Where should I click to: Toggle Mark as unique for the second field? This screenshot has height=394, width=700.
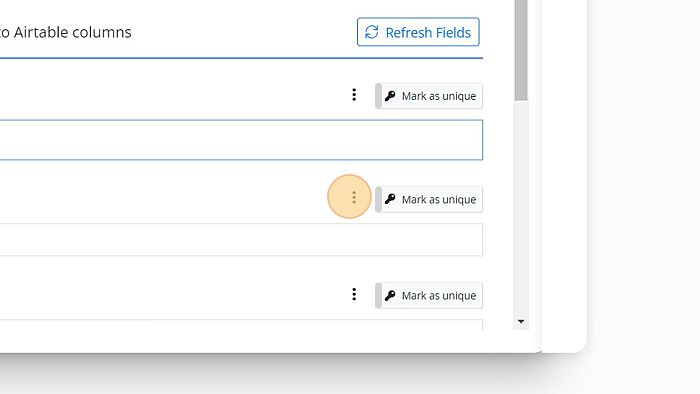click(x=429, y=199)
